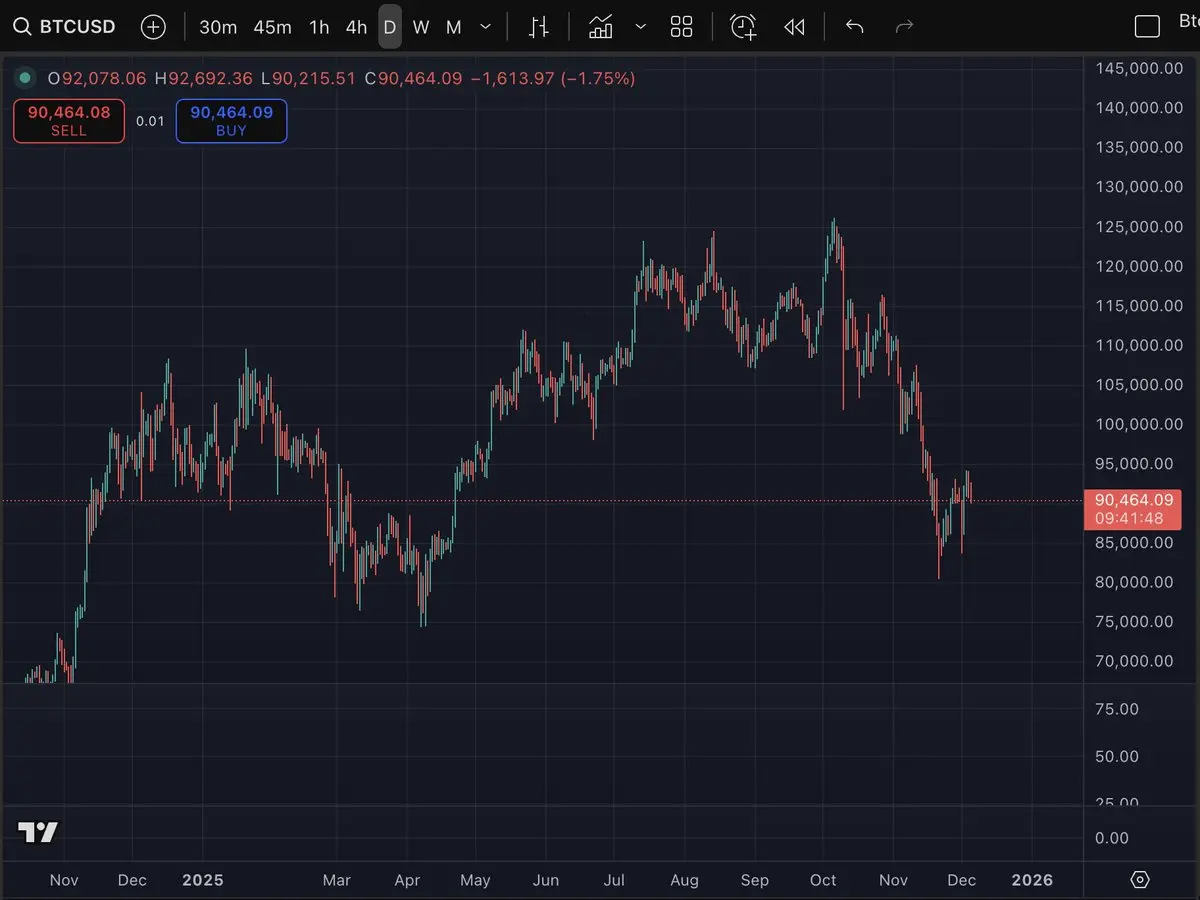Click the L90,215.51 low value
The height and width of the screenshot is (900, 1200).
pos(308,78)
